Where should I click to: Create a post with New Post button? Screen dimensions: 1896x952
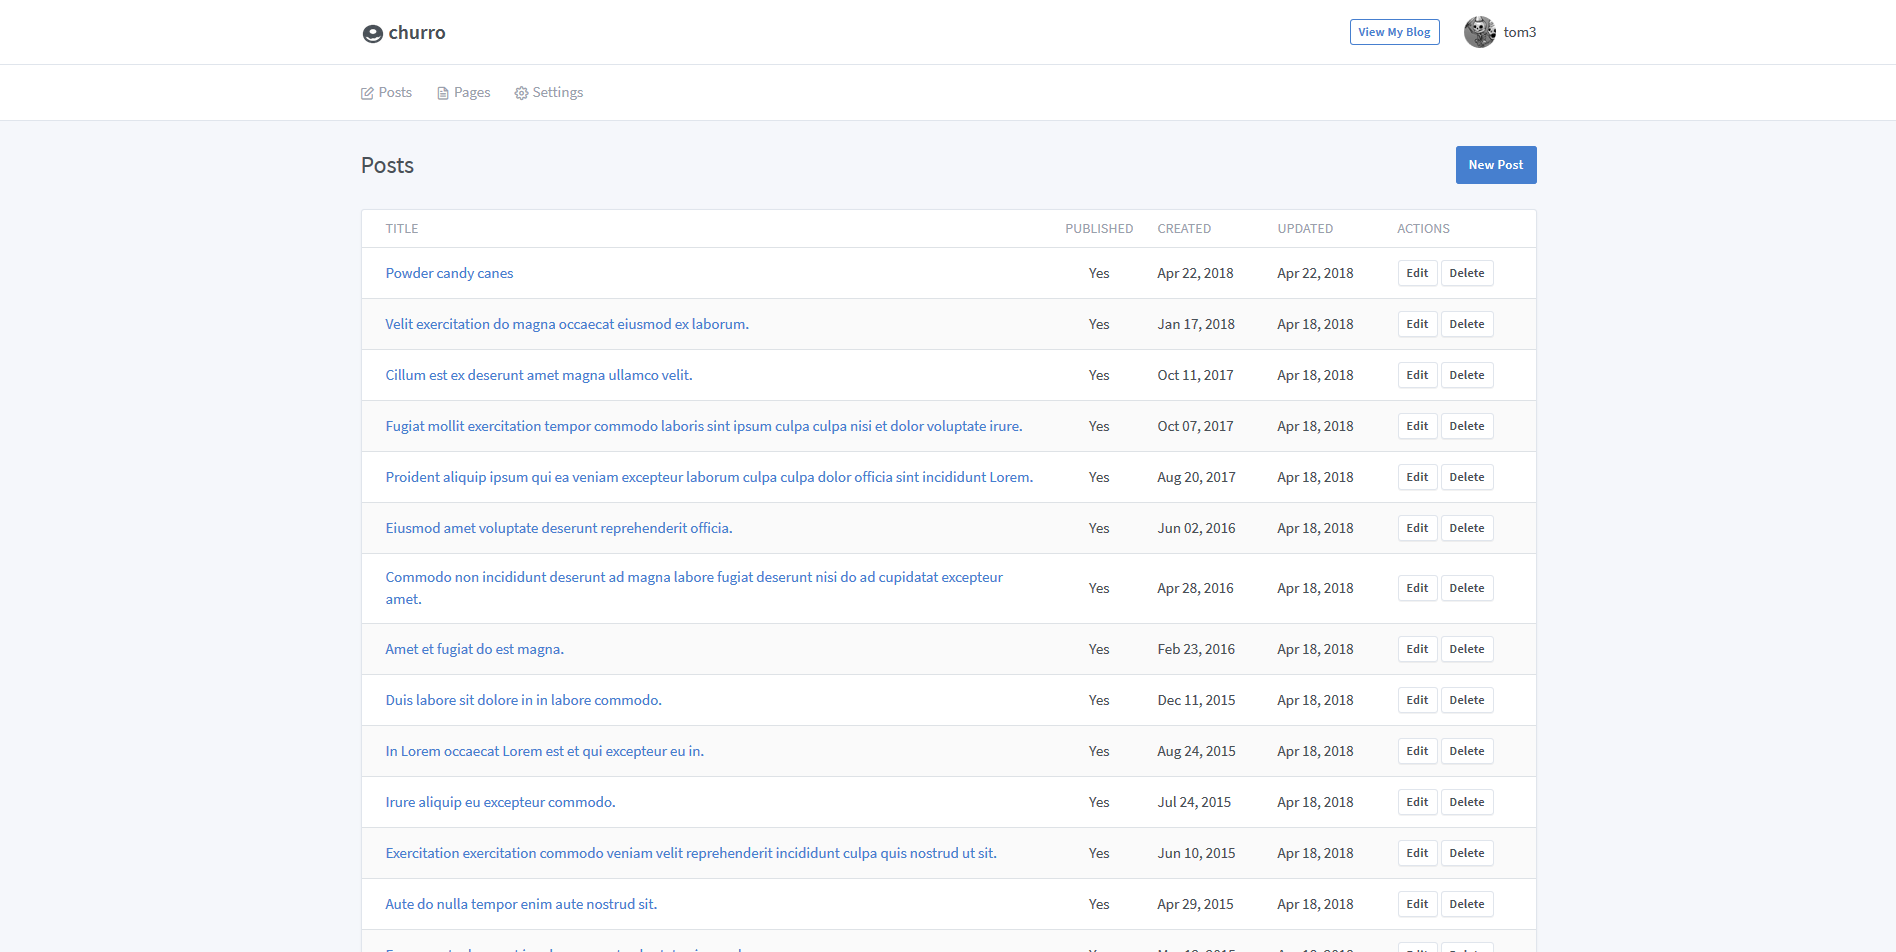click(x=1495, y=165)
